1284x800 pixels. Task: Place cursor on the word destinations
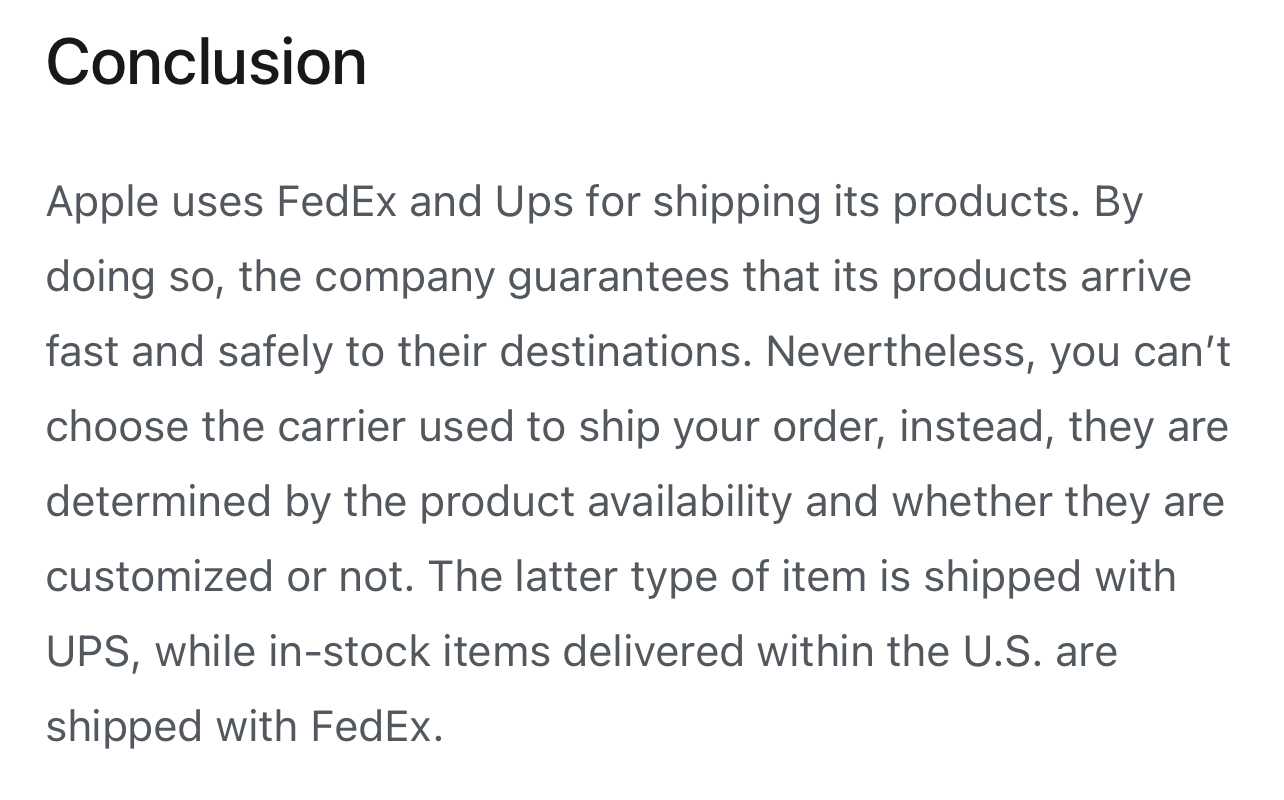(x=625, y=352)
